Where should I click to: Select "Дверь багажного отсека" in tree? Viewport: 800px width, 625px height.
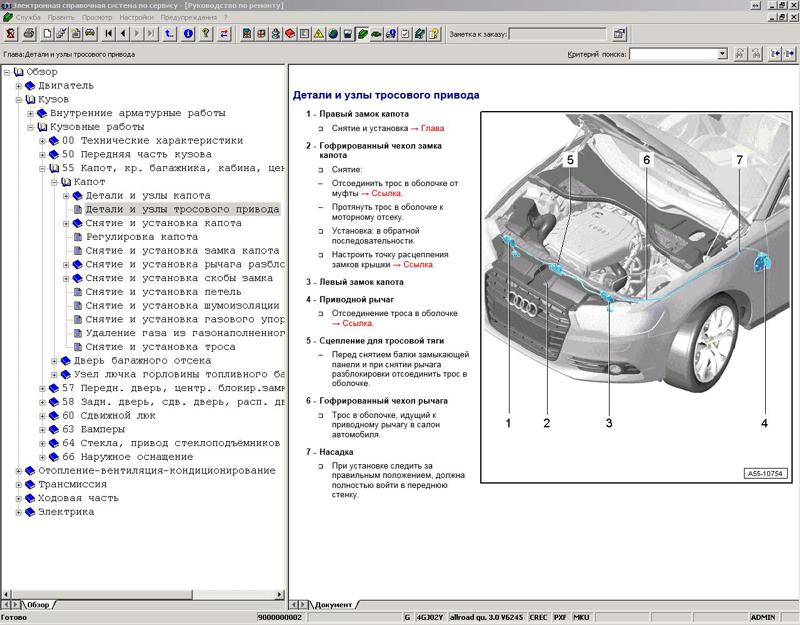pos(142,361)
